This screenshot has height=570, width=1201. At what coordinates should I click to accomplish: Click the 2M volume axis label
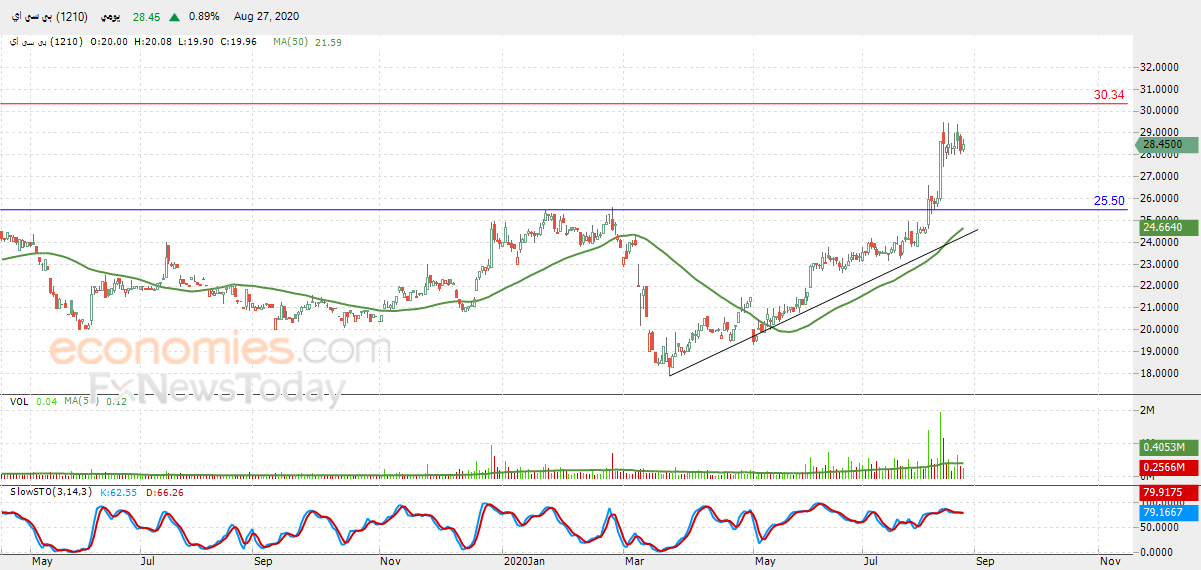click(1147, 411)
